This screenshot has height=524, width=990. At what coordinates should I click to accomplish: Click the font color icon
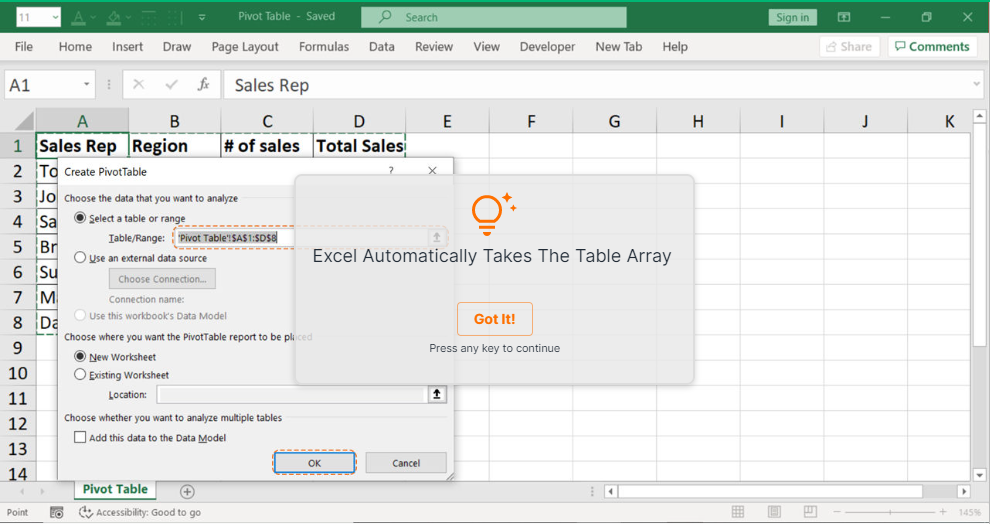[79, 18]
